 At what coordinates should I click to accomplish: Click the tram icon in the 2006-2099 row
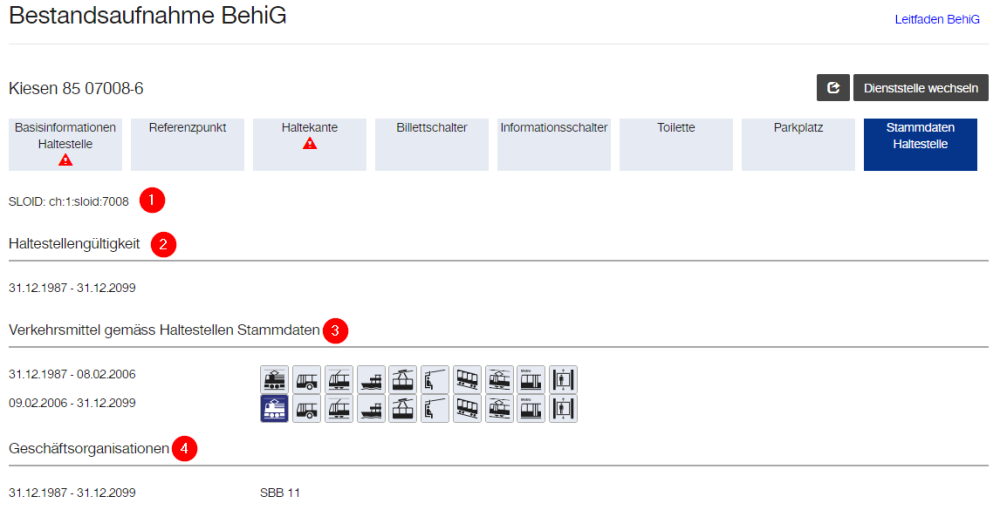pyautogui.click(x=499, y=408)
